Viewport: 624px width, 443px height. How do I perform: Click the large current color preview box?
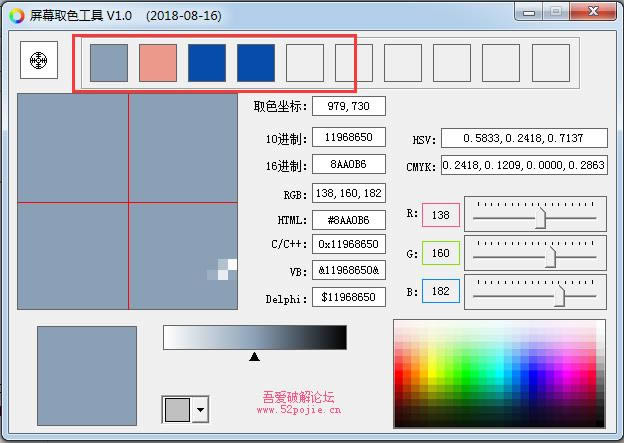coord(87,375)
